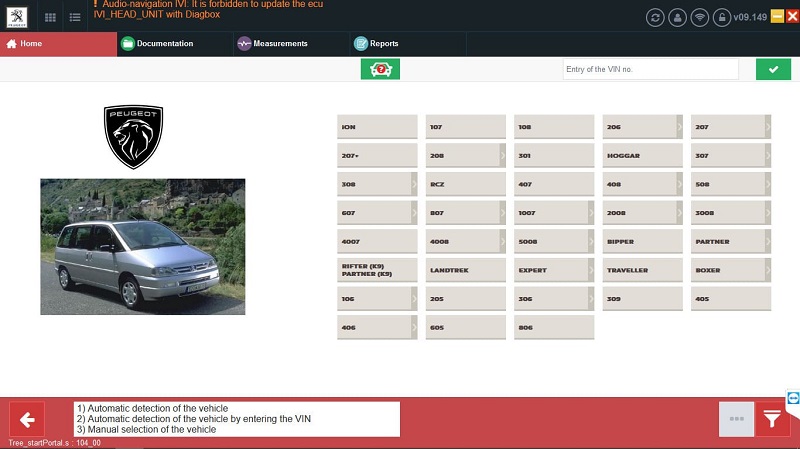This screenshot has height=449, width=800.
Task: Select the 107 model
Action: click(465, 127)
